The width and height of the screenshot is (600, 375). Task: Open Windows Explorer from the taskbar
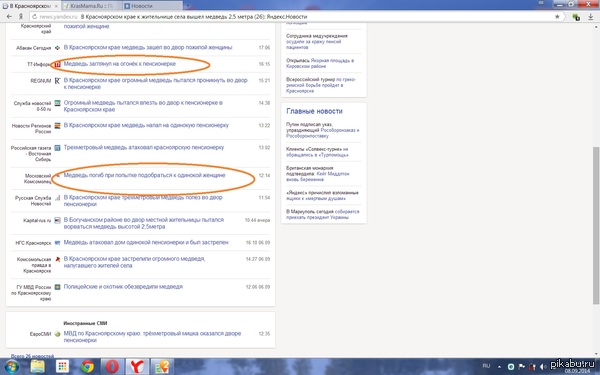(x=38, y=367)
